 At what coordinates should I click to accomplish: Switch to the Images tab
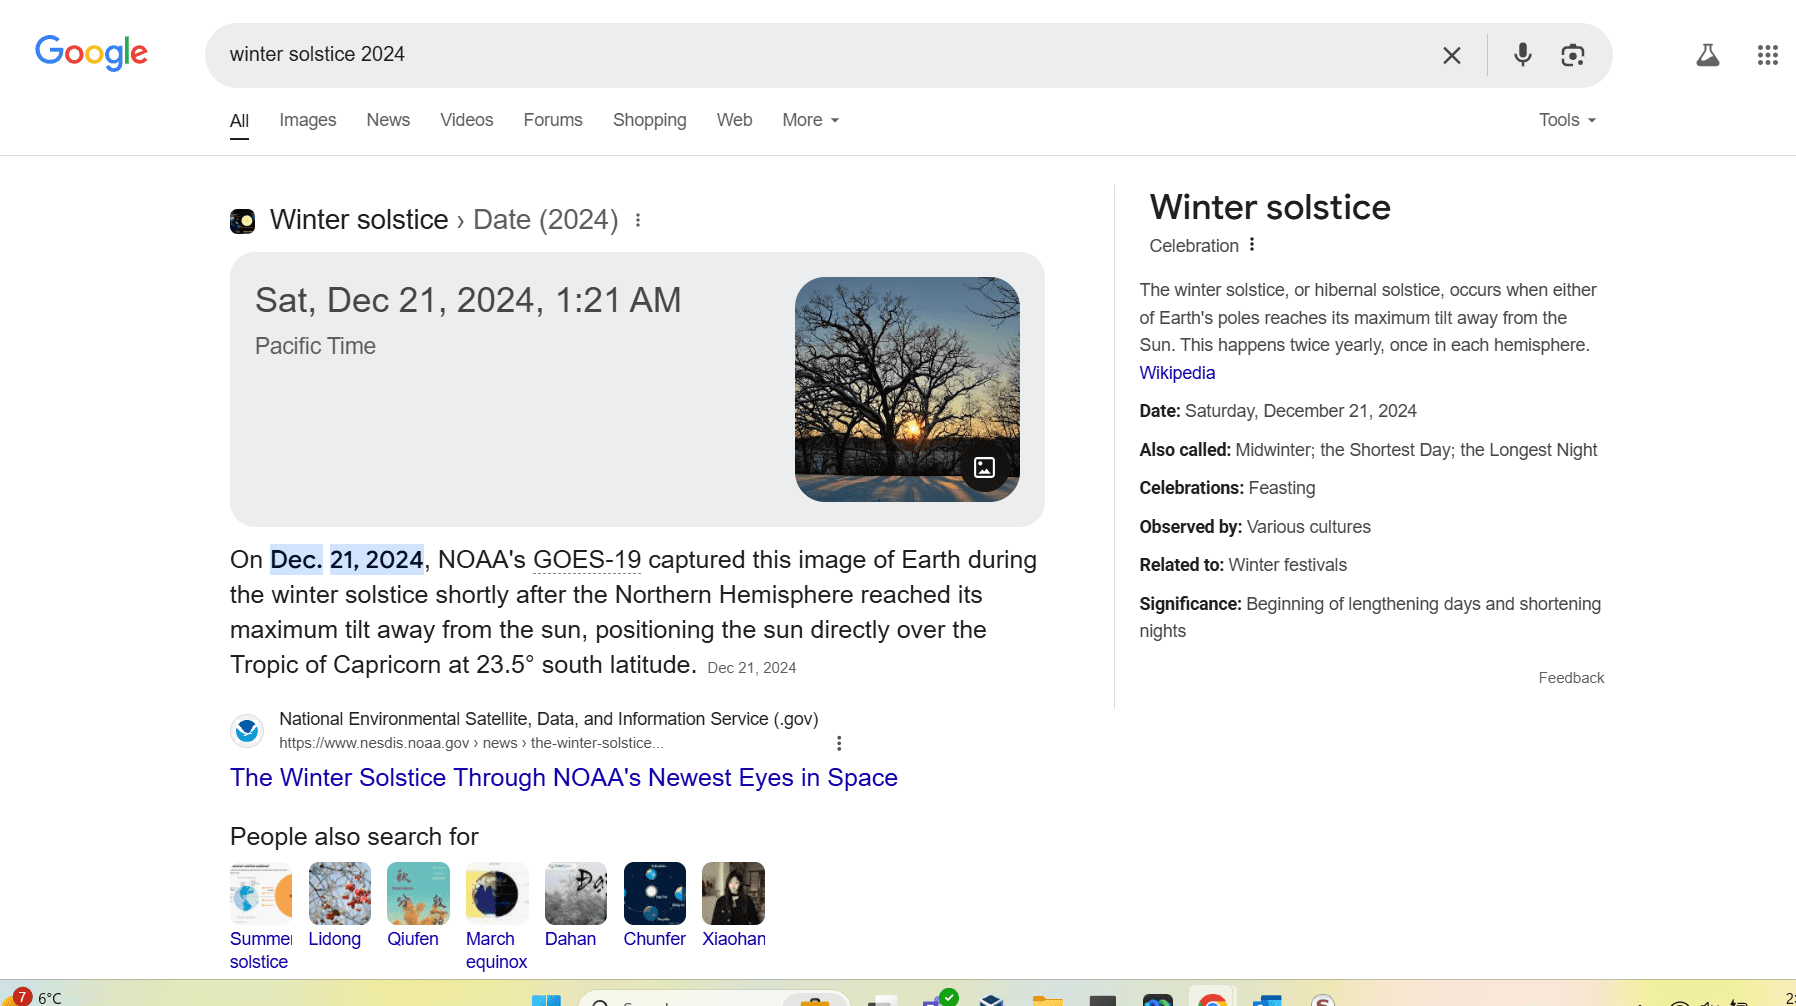click(307, 120)
